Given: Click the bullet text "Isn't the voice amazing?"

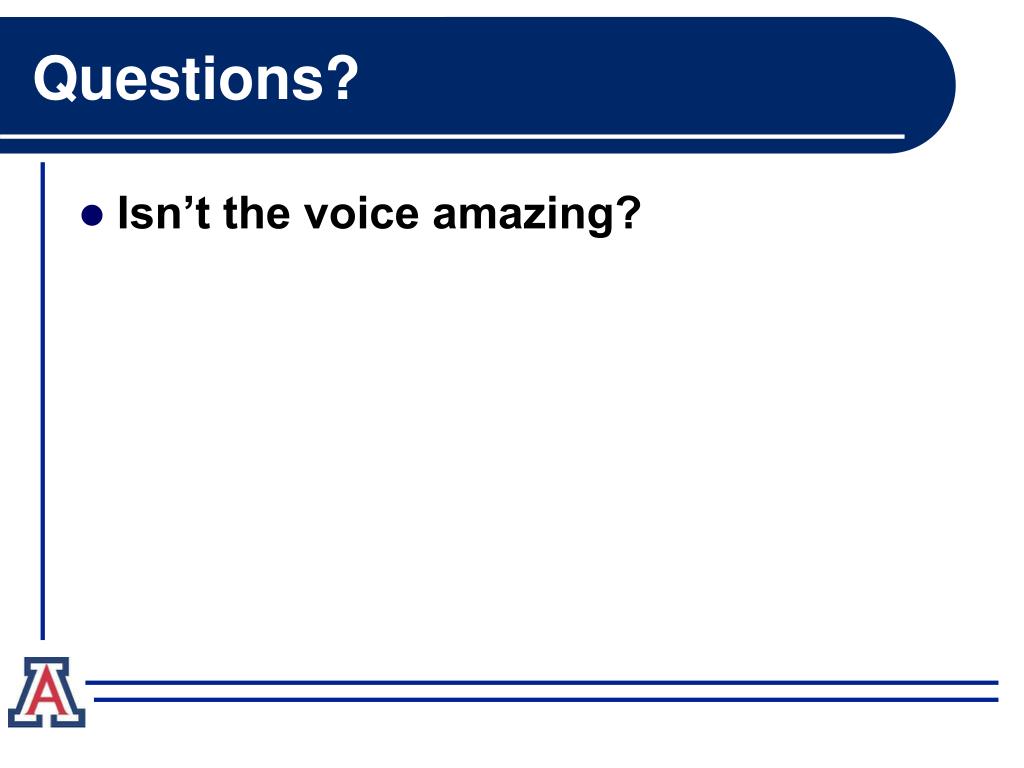Looking at the screenshot, I should (x=379, y=216).
